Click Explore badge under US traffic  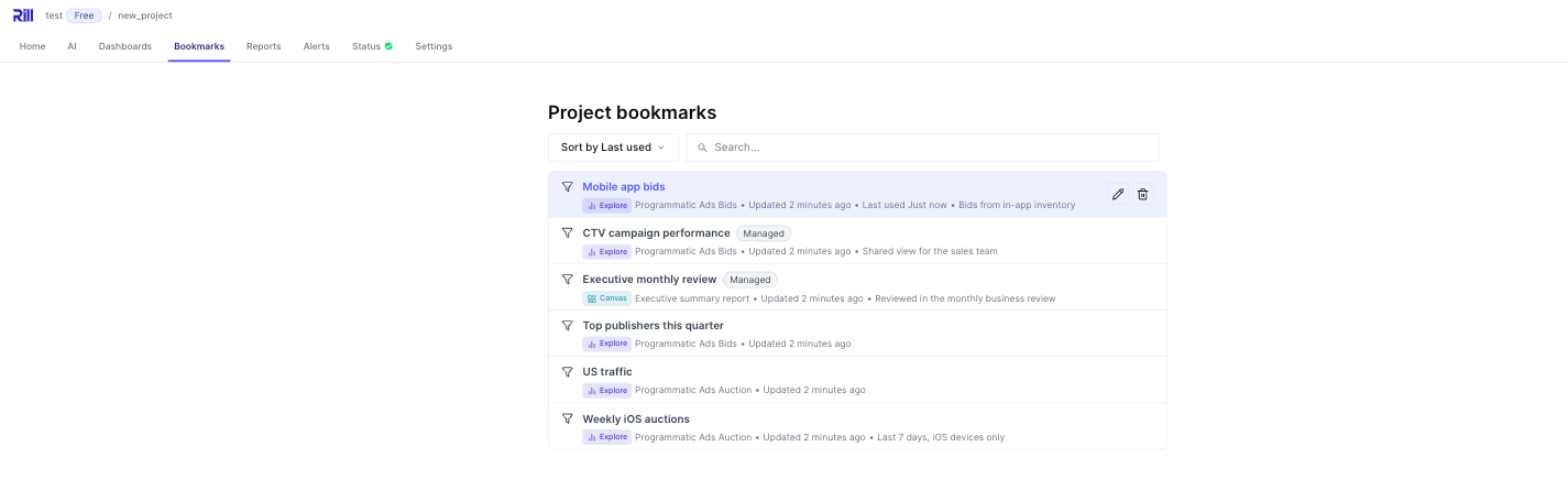(607, 390)
